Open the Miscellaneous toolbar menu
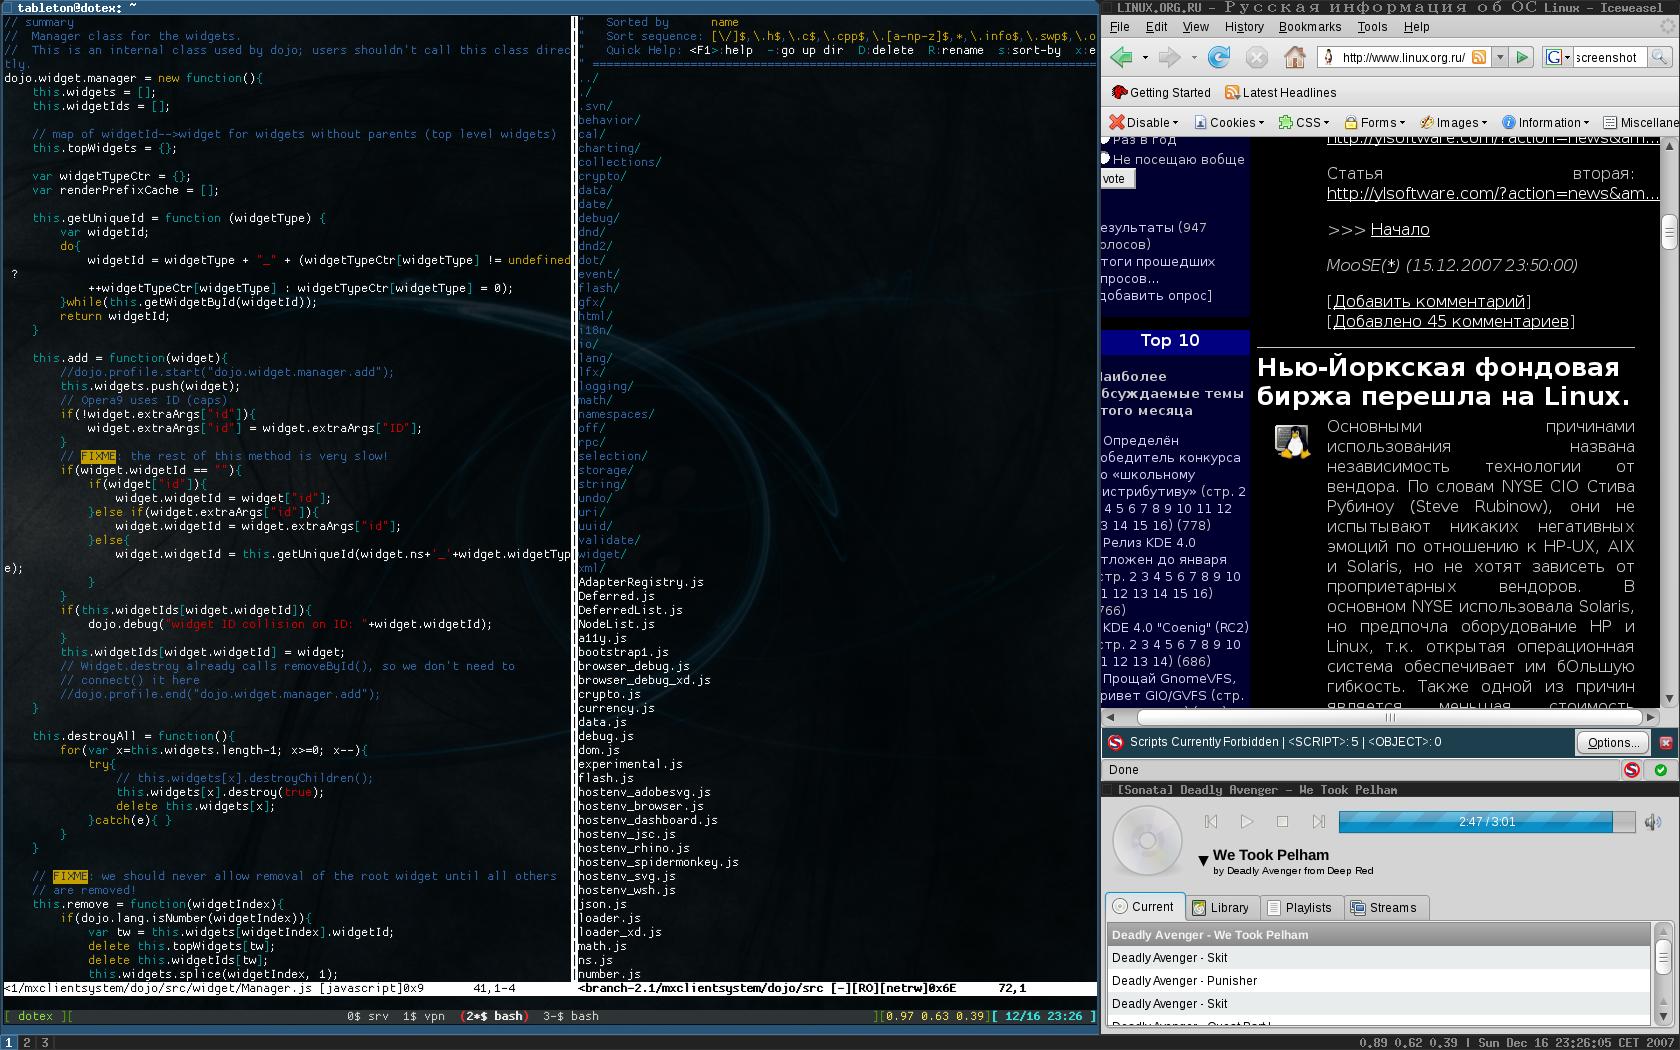 pyautogui.click(x=1641, y=122)
